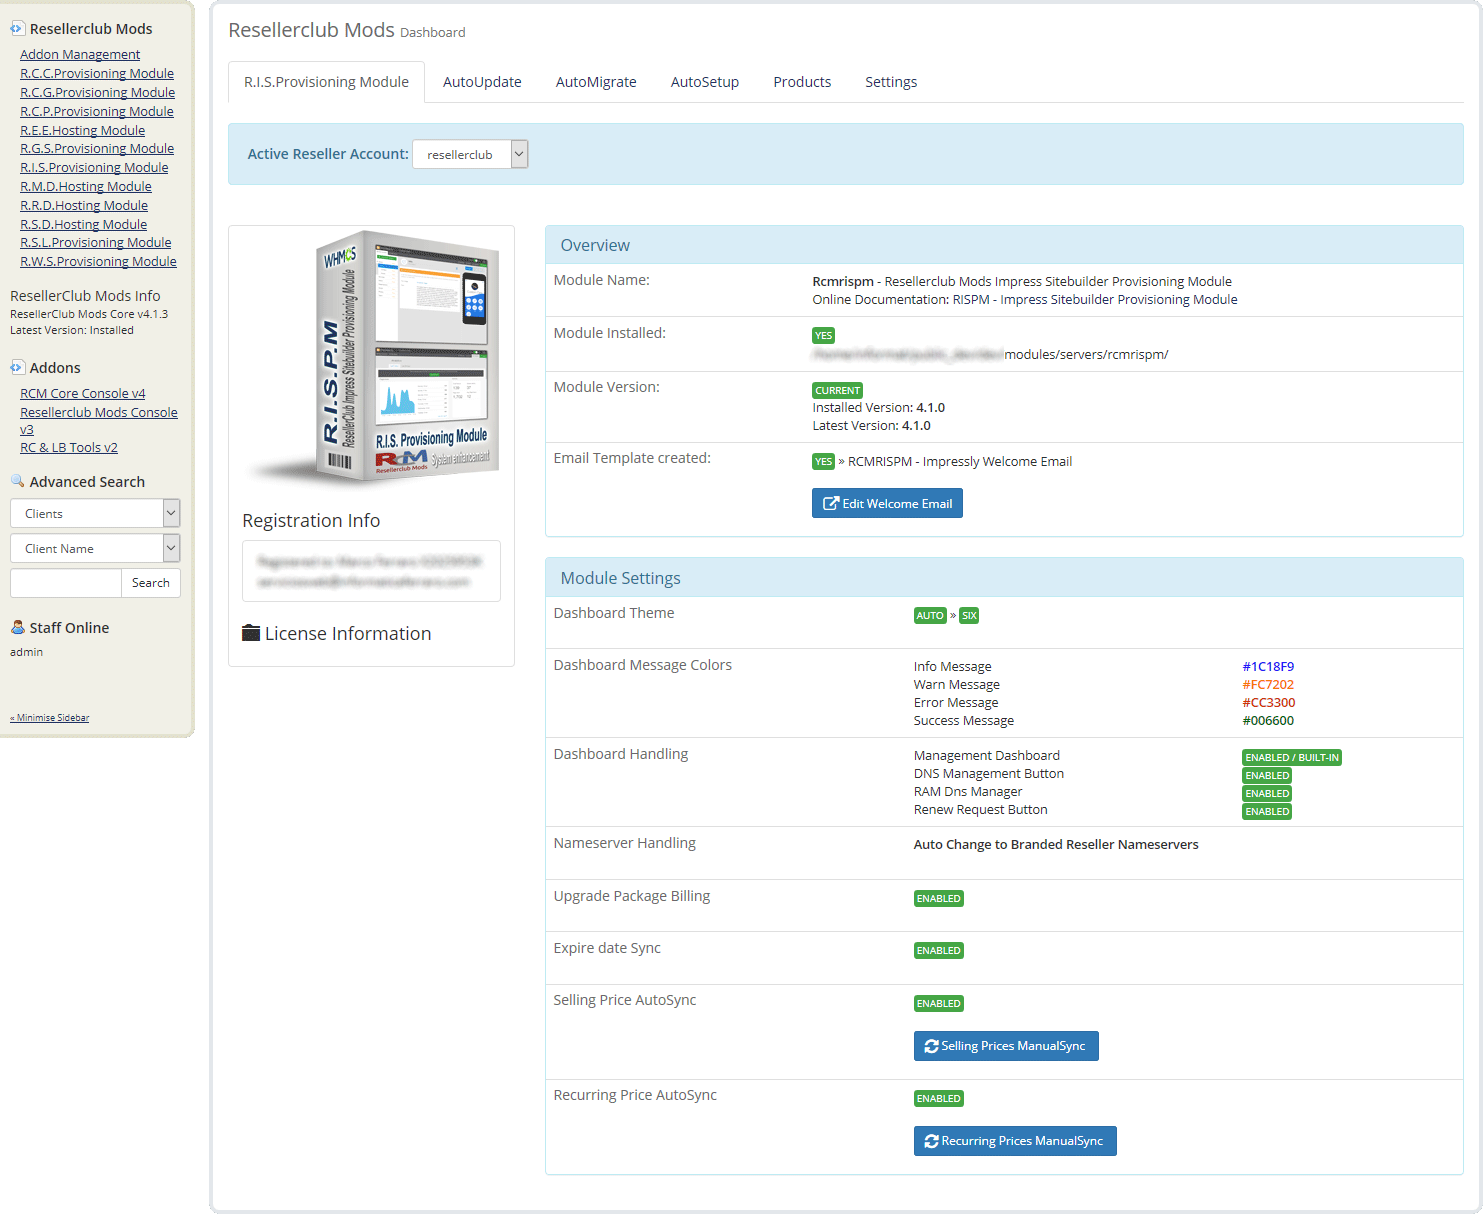Image resolution: width=1483 pixels, height=1214 pixels.
Task: Click the Minimise Sidebar link
Action: tap(50, 718)
